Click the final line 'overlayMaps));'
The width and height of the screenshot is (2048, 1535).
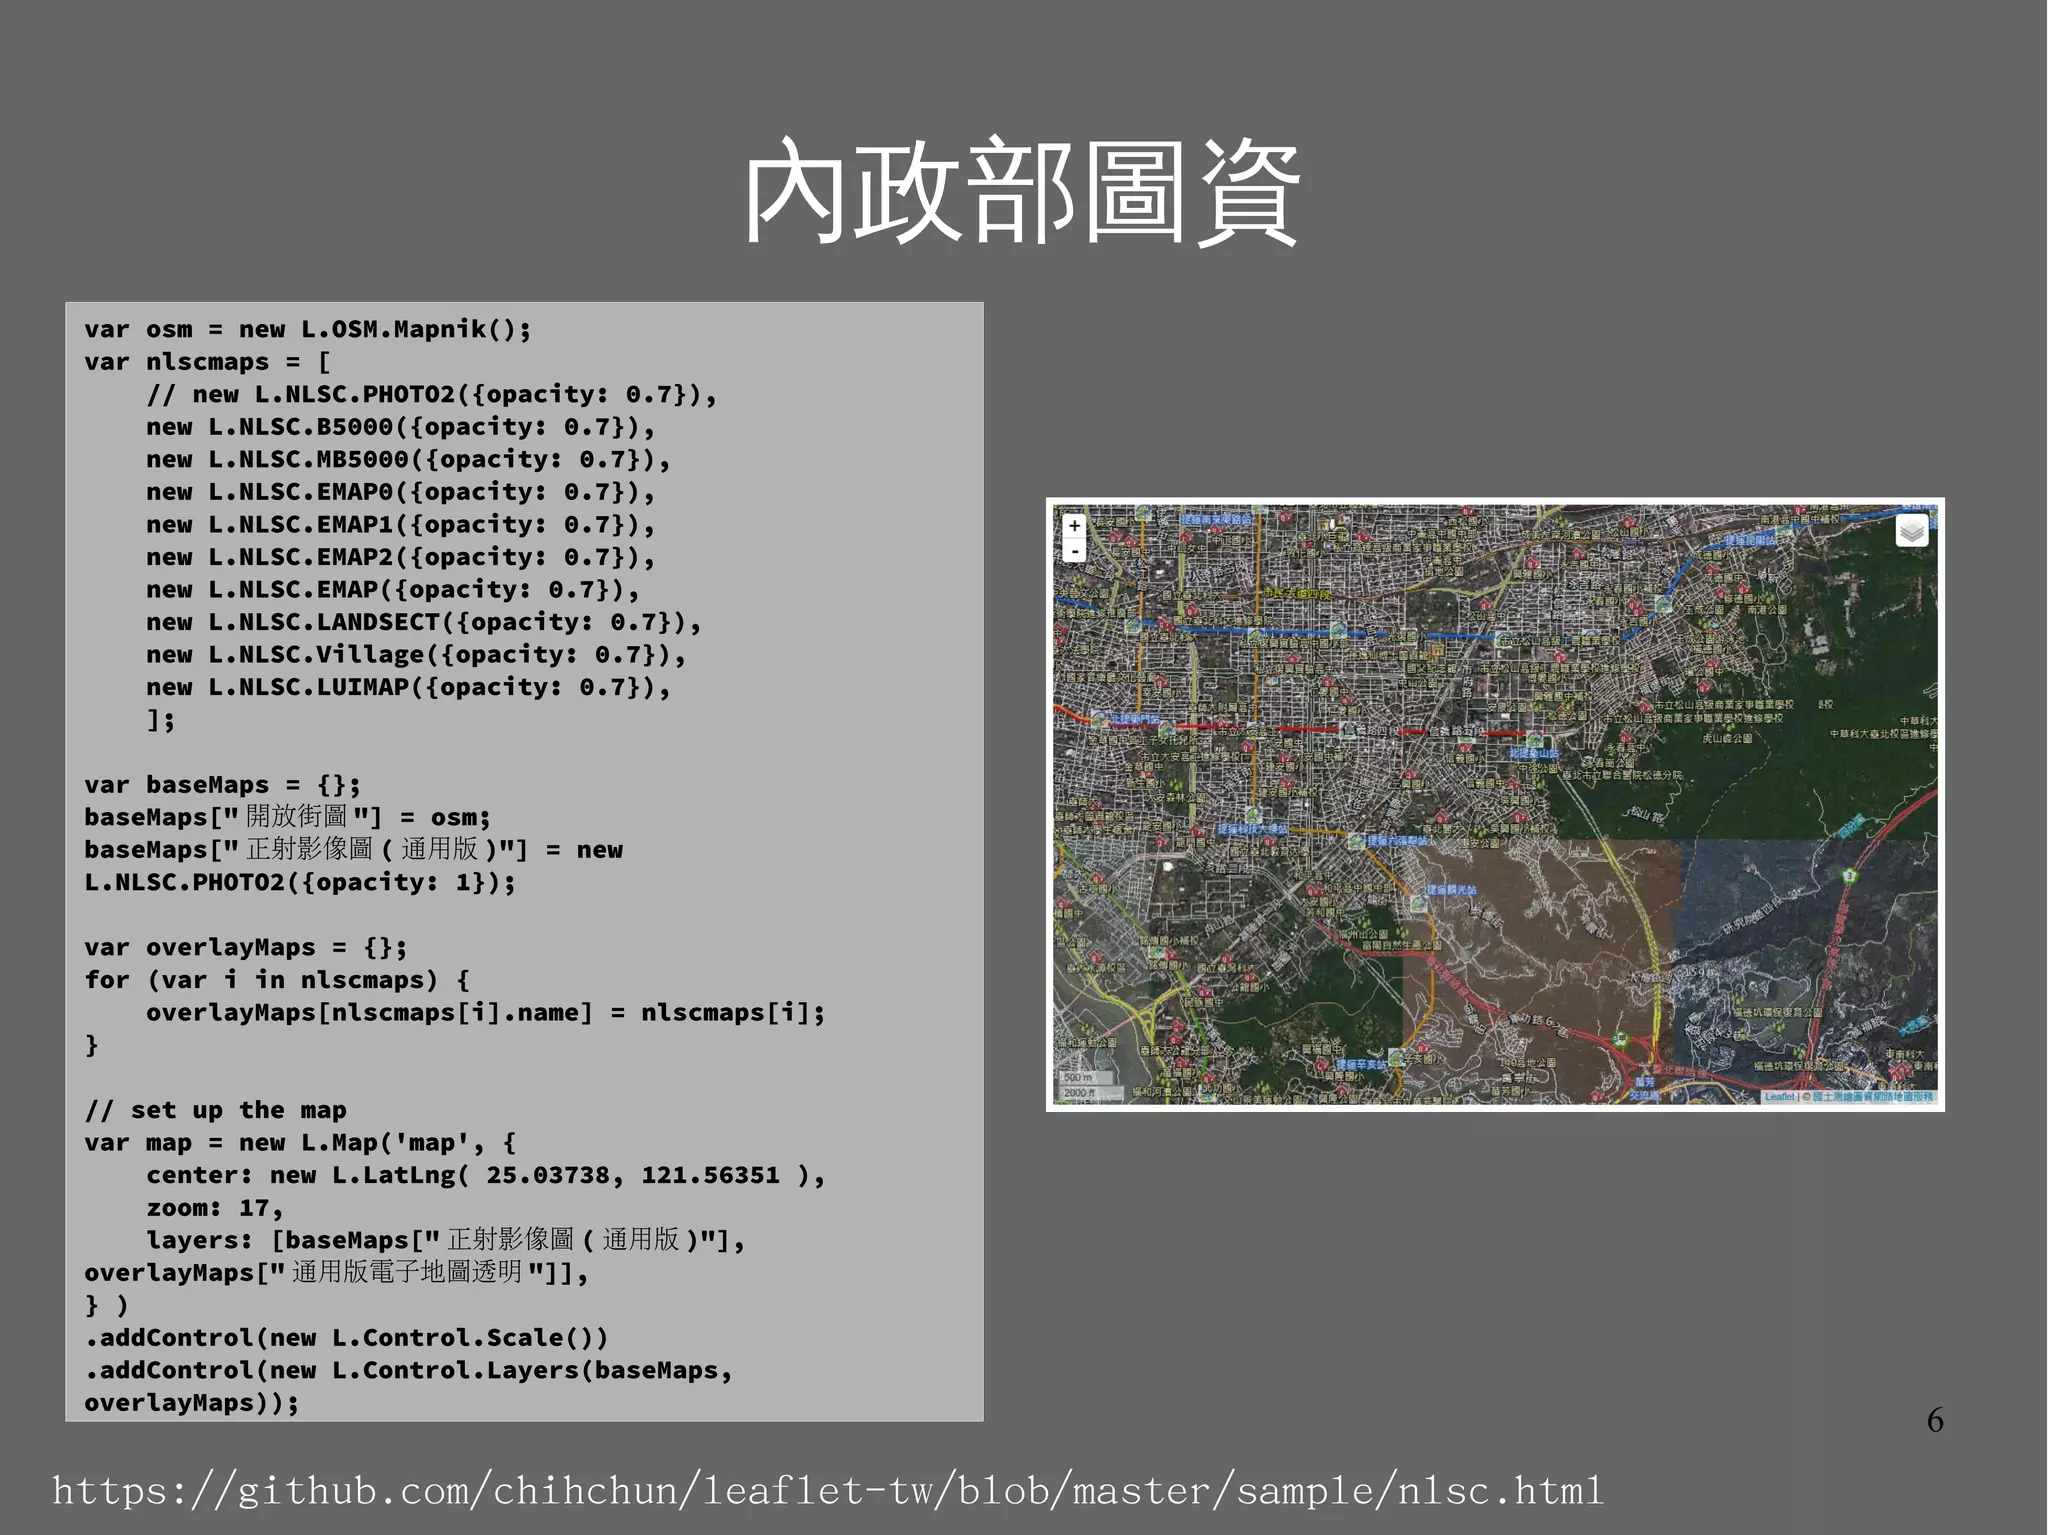(x=192, y=1403)
